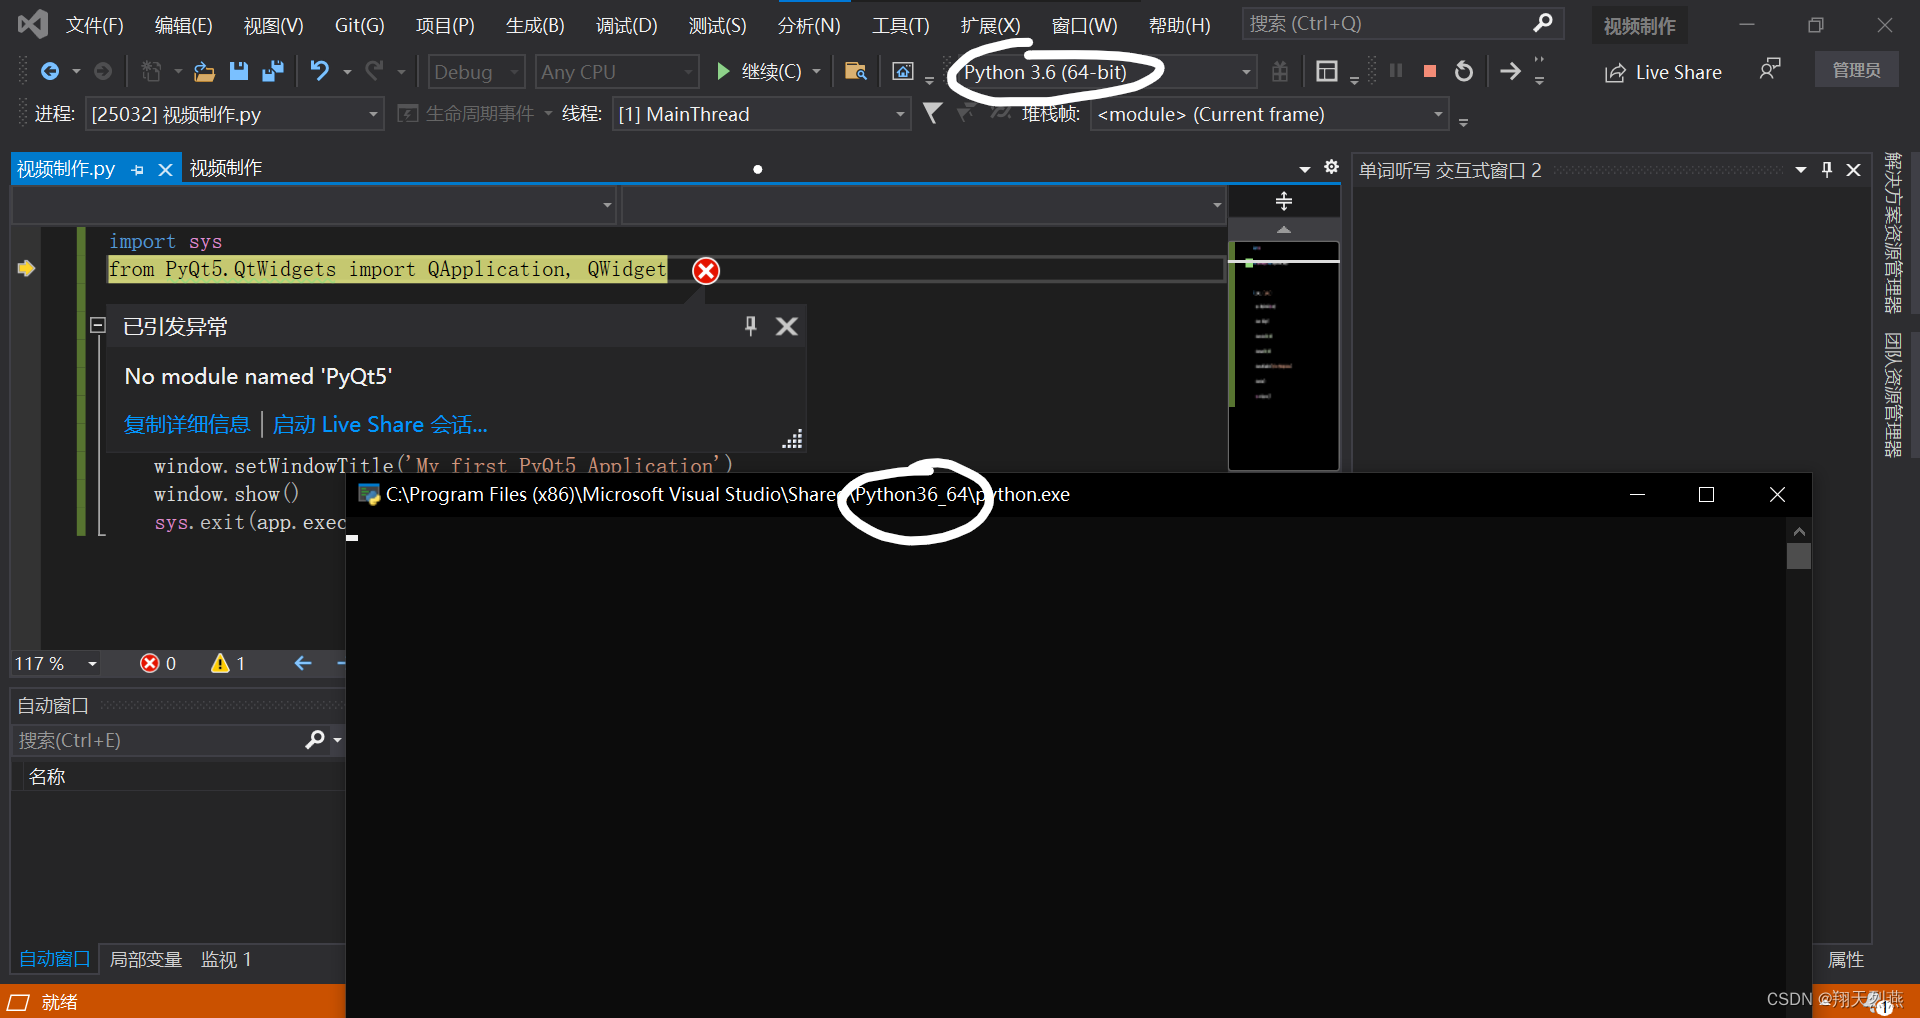The image size is (1920, 1018).
Task: Open the Edit menu
Action: pos(183,25)
